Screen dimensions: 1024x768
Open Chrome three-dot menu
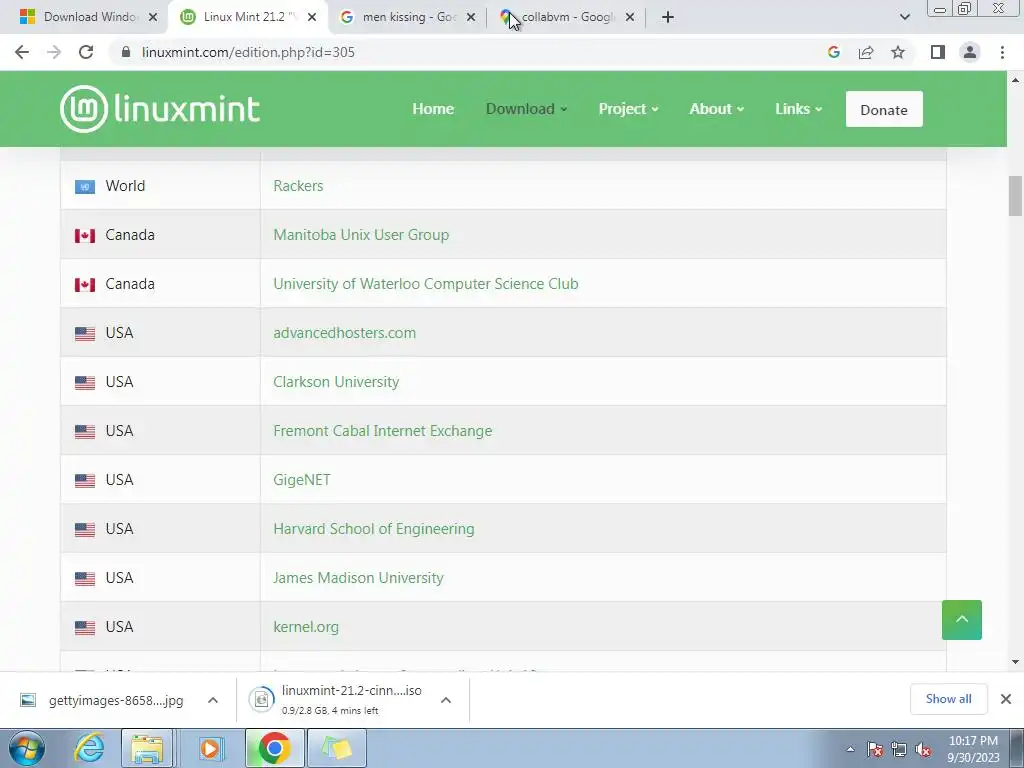[x=1002, y=52]
